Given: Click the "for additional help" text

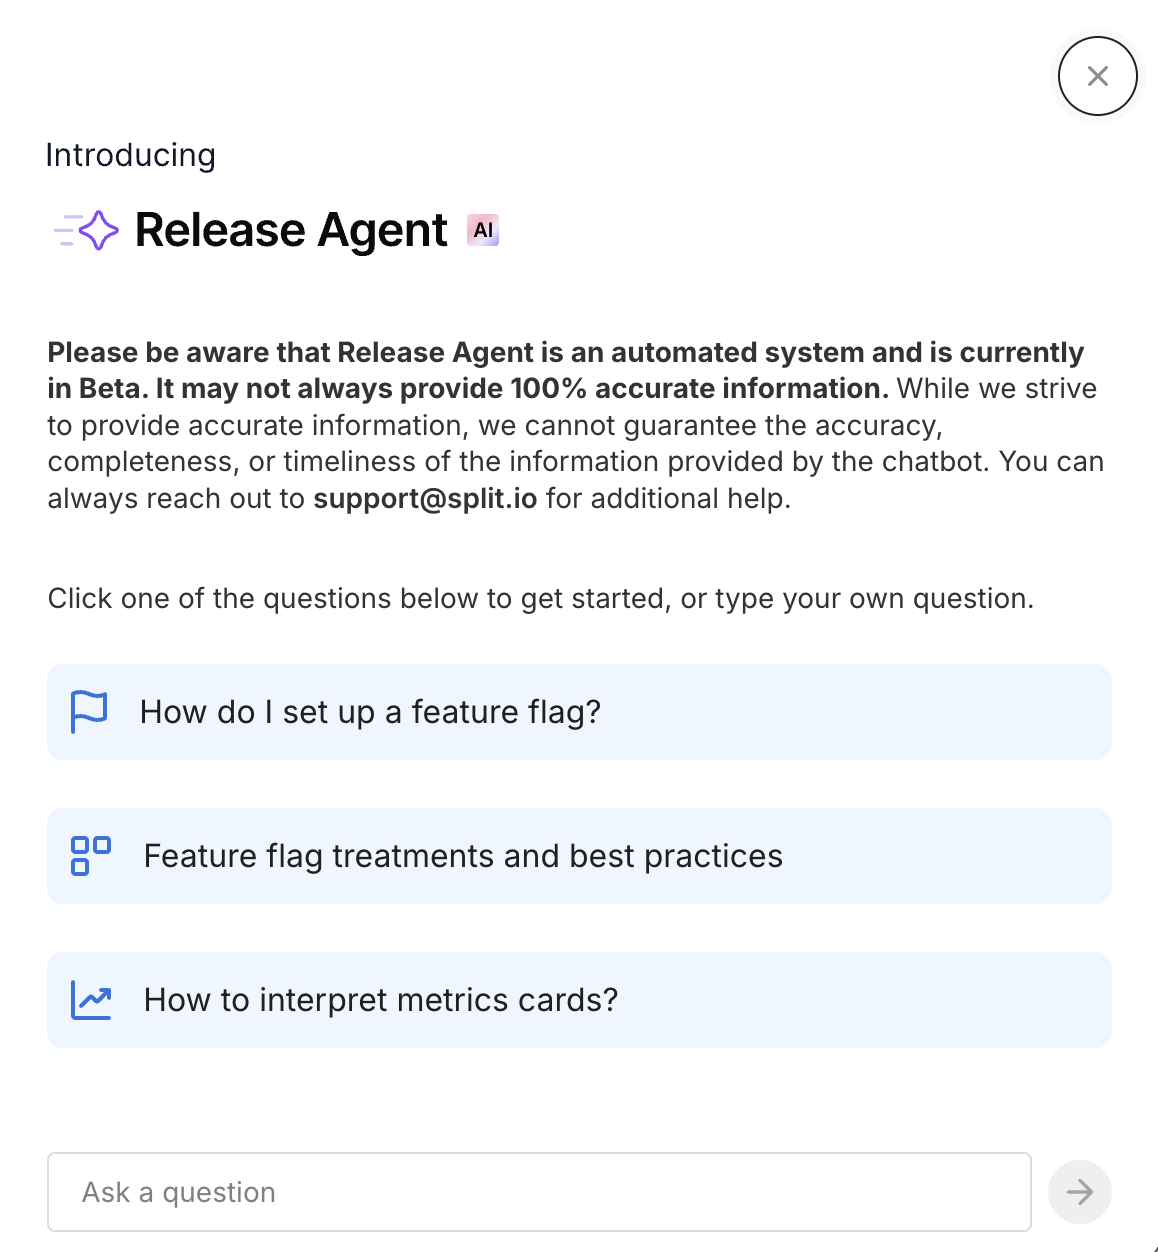Looking at the screenshot, I should [x=666, y=498].
